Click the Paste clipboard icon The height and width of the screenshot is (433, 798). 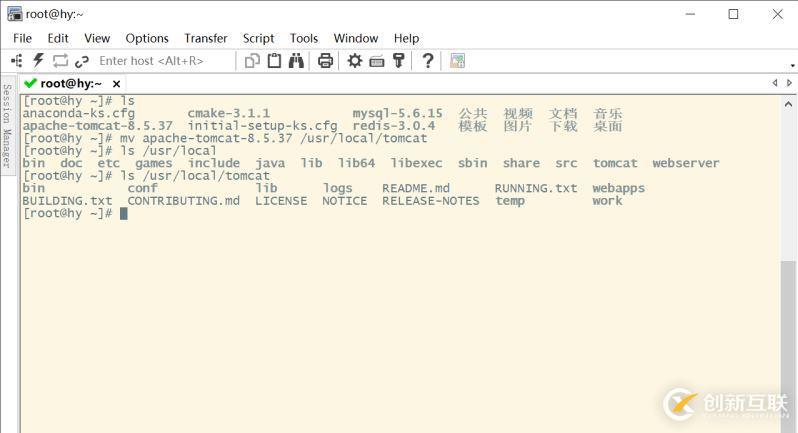click(274, 61)
